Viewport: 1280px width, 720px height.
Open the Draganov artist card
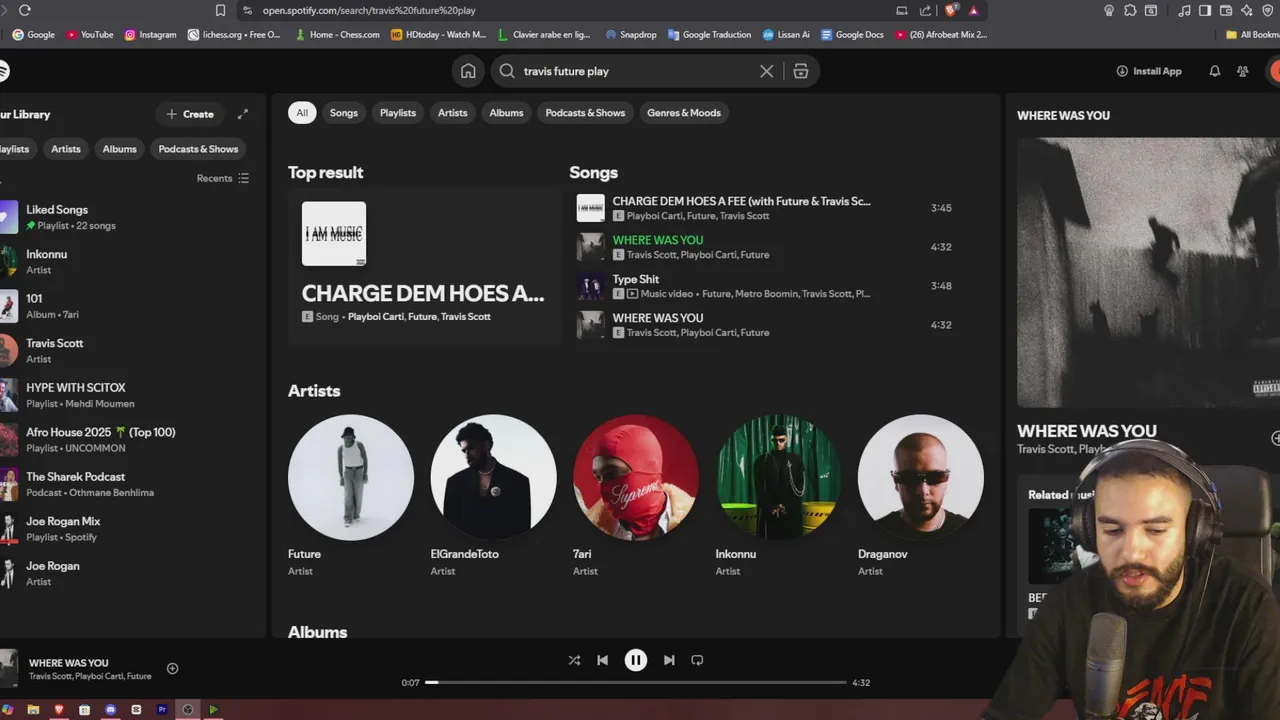(x=921, y=496)
